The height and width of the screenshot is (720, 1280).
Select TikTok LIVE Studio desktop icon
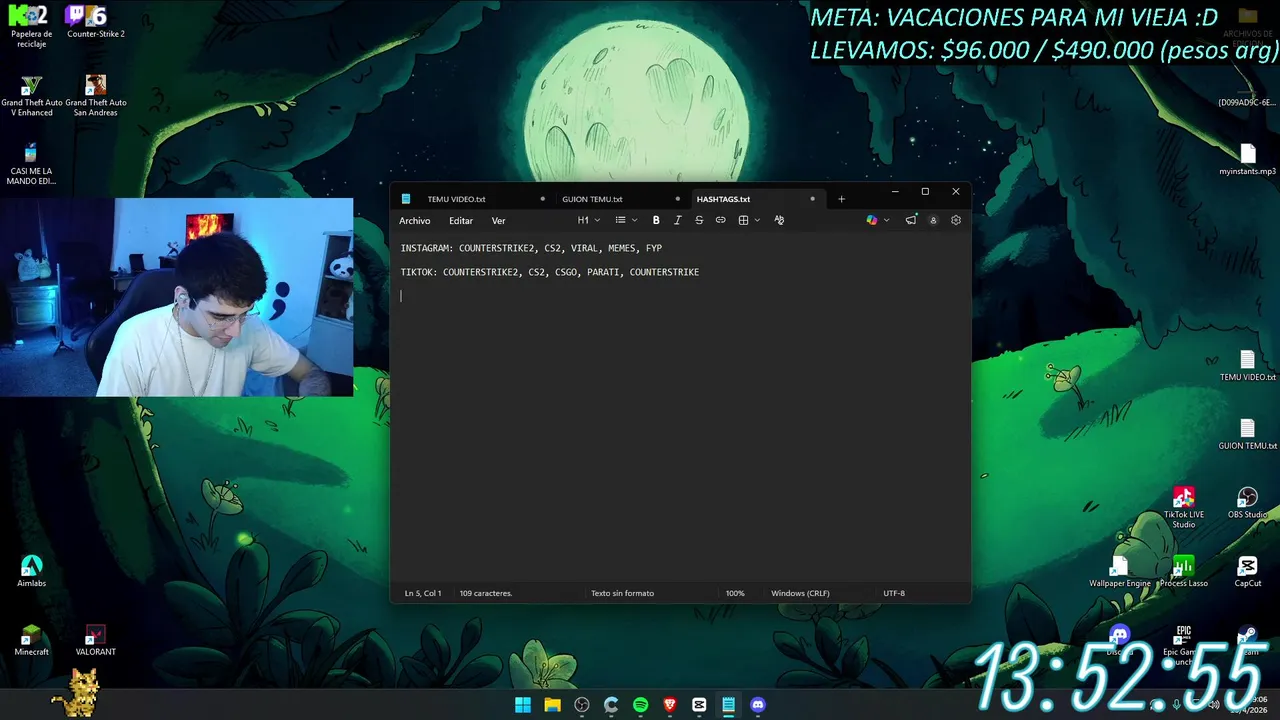coord(1183,508)
